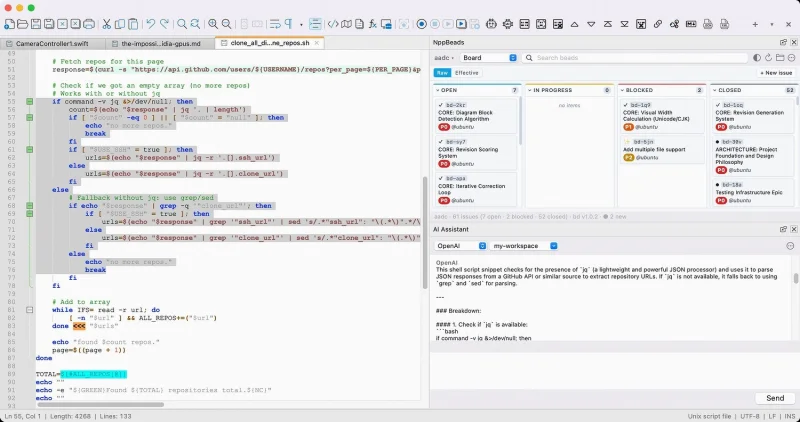This screenshot has width=800, height=422.
Task: Open the OpenAI provider dropdown
Action: click(x=461, y=245)
